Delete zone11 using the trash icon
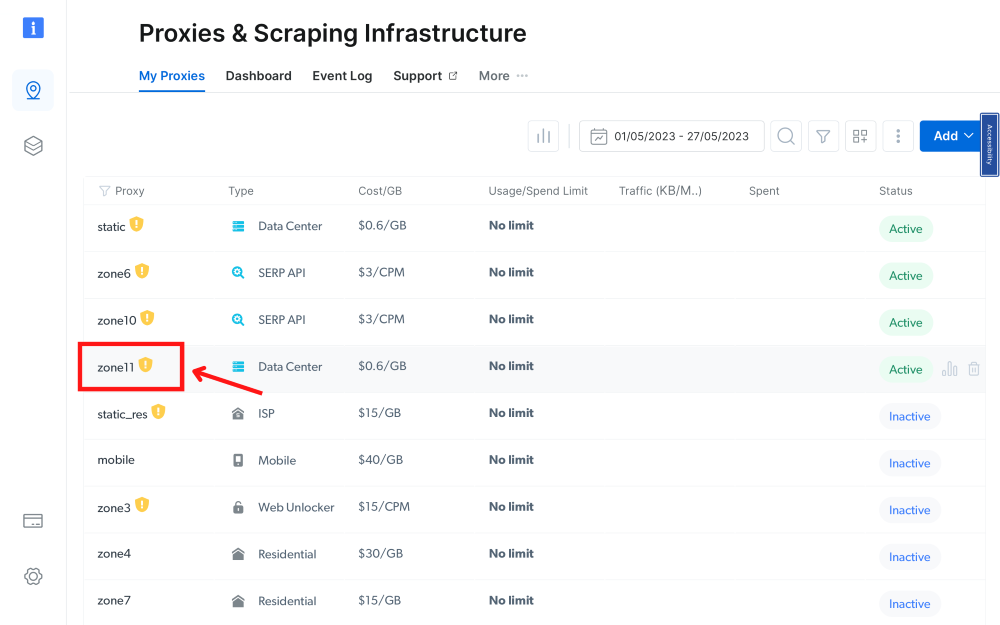 (974, 369)
